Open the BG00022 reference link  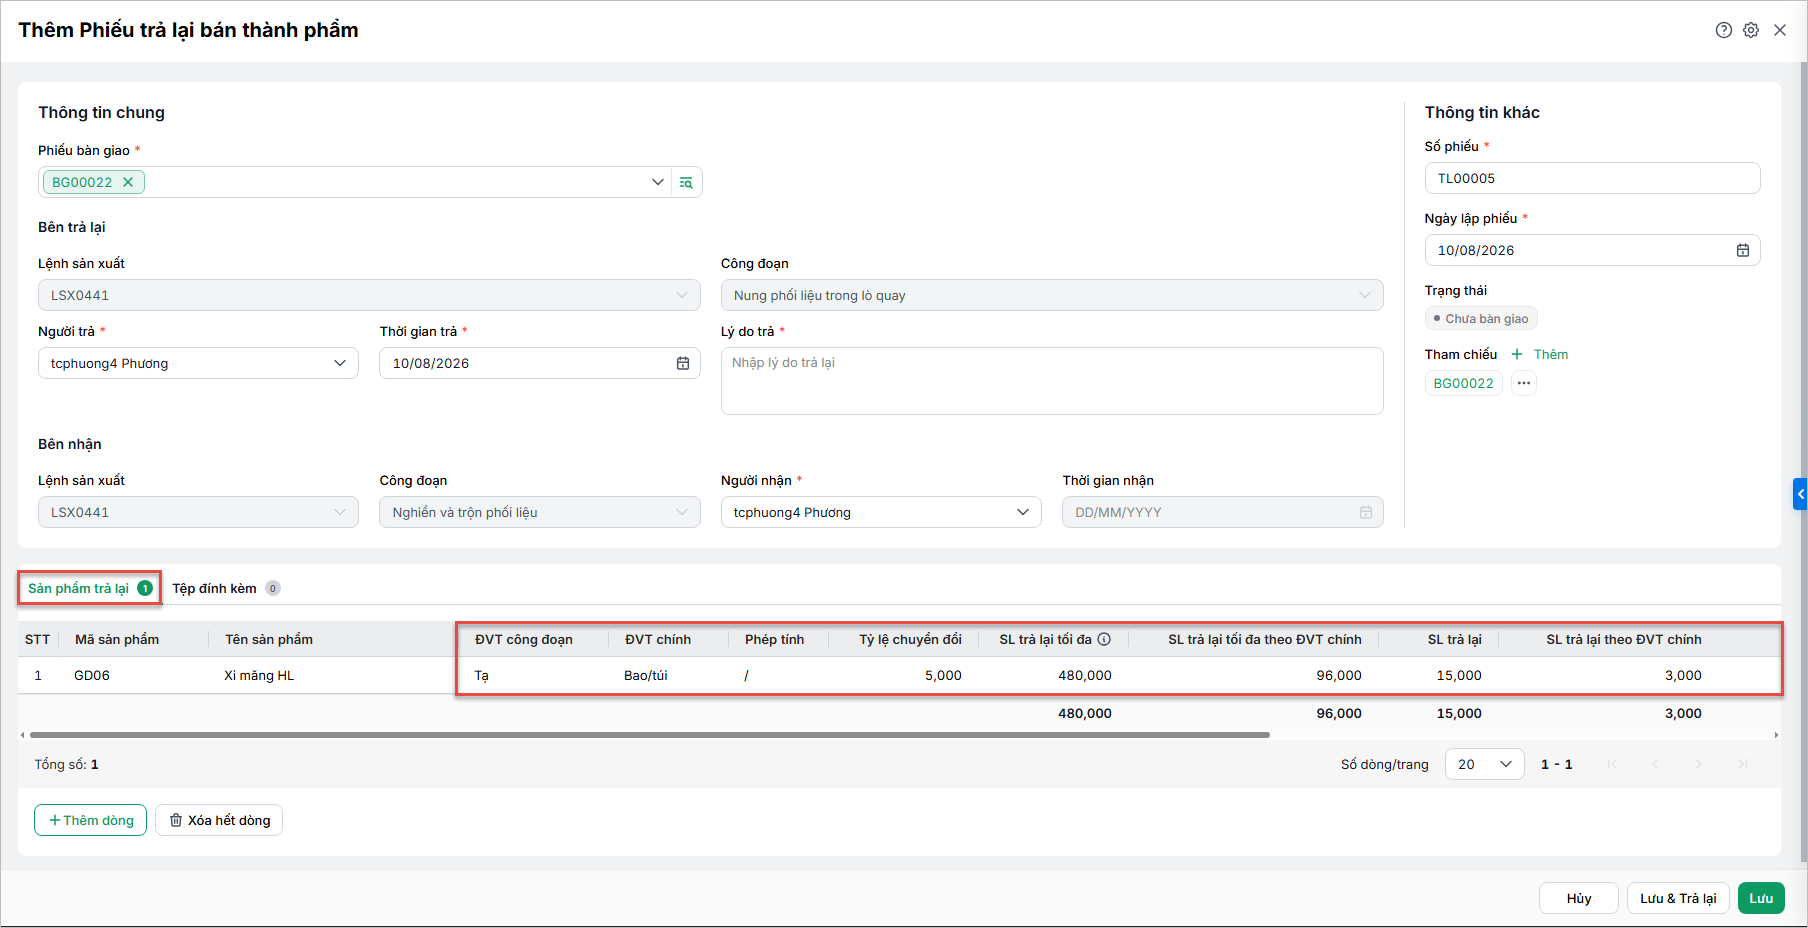[1463, 383]
